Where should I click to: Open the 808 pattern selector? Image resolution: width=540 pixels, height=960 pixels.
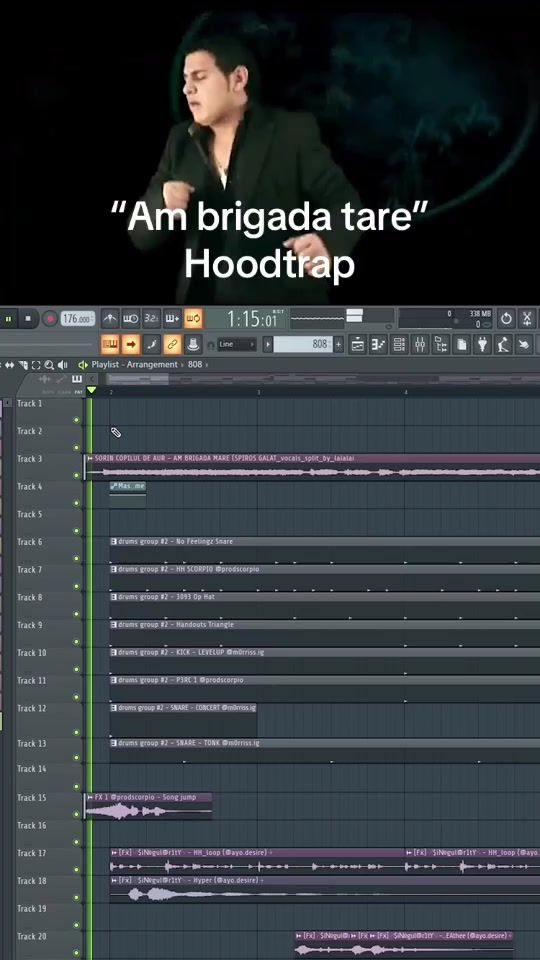pos(303,345)
